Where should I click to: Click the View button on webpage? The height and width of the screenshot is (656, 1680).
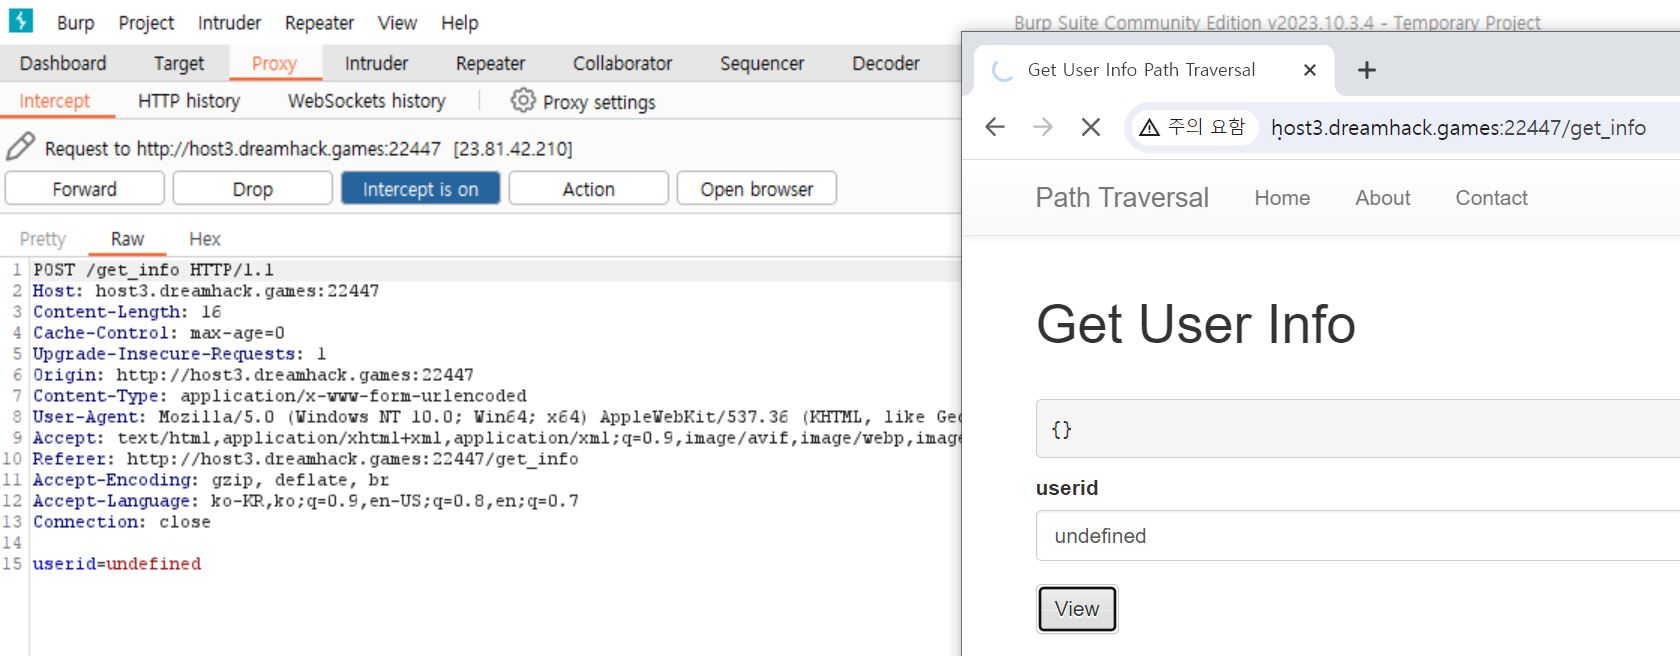[1077, 609]
